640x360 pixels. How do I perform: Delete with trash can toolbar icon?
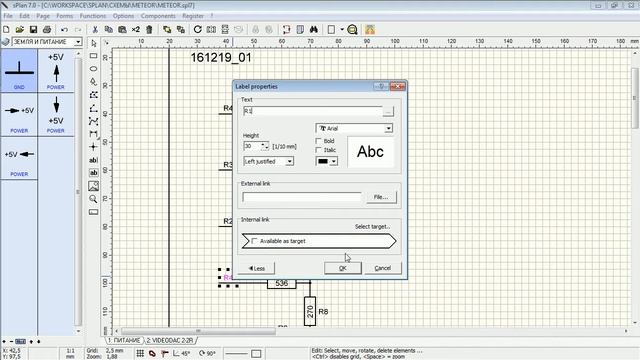pyautogui.click(x=149, y=29)
